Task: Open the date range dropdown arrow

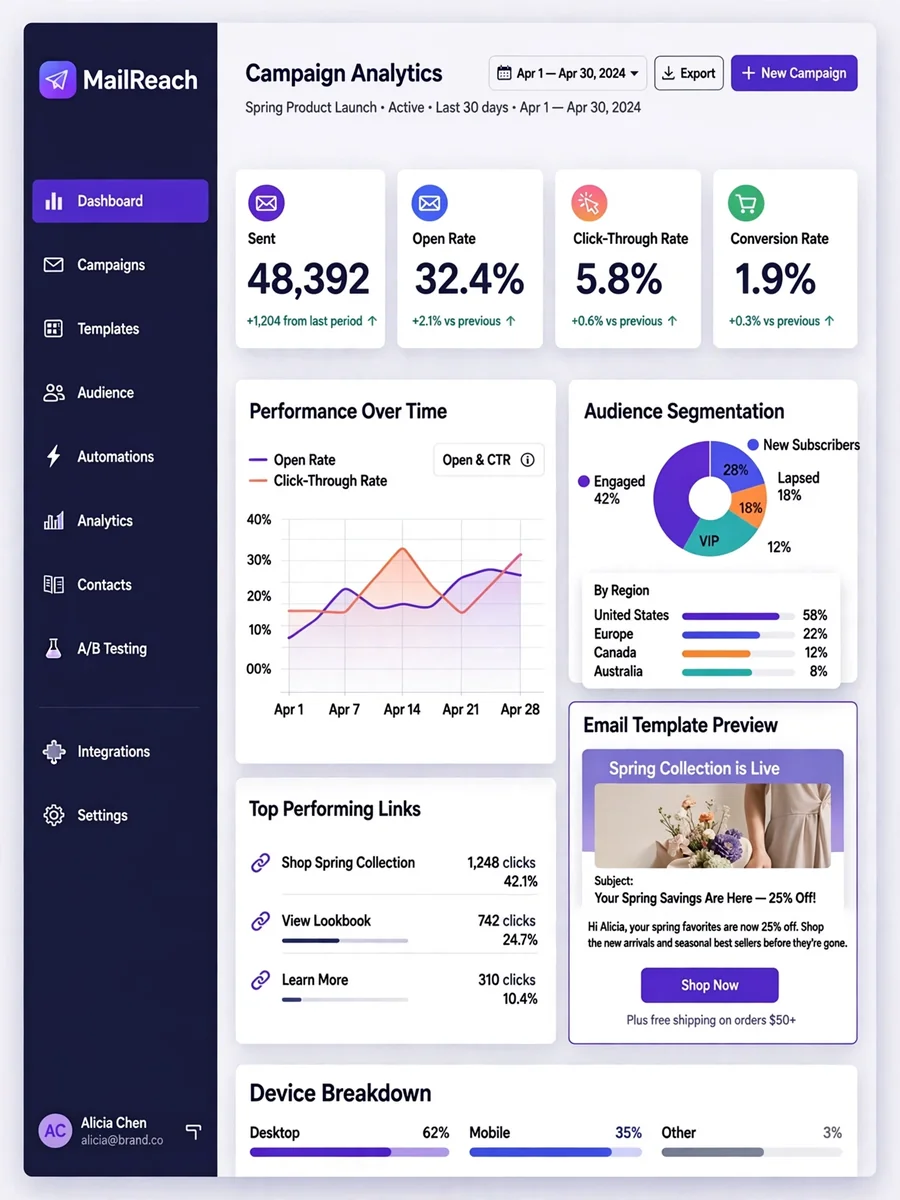Action: (636, 73)
